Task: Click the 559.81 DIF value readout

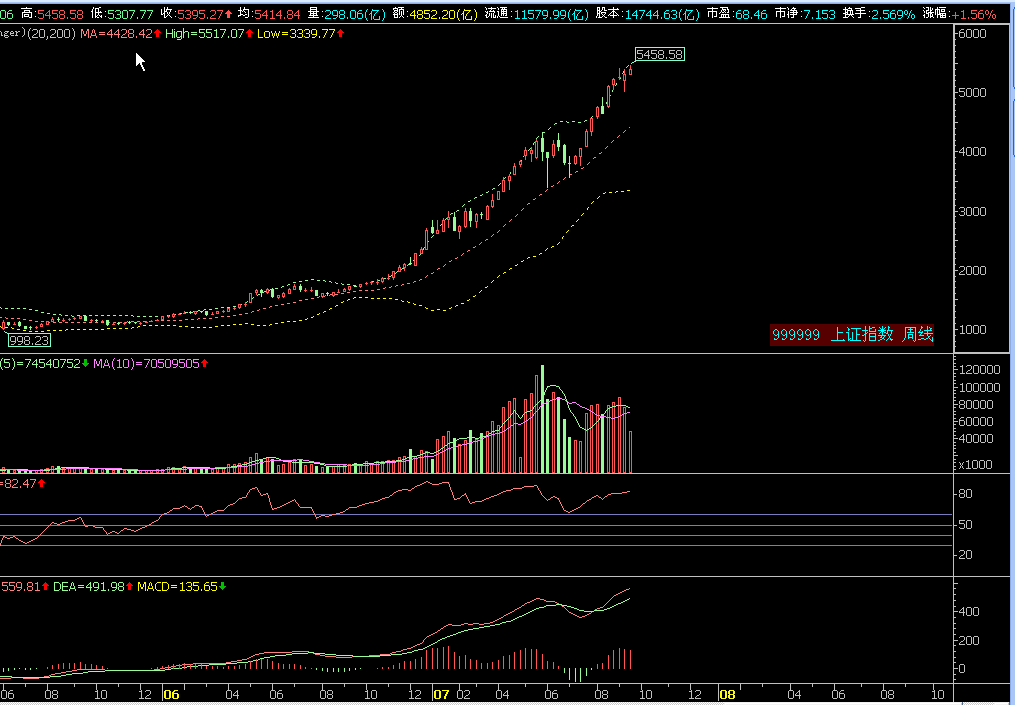Action: coord(25,587)
